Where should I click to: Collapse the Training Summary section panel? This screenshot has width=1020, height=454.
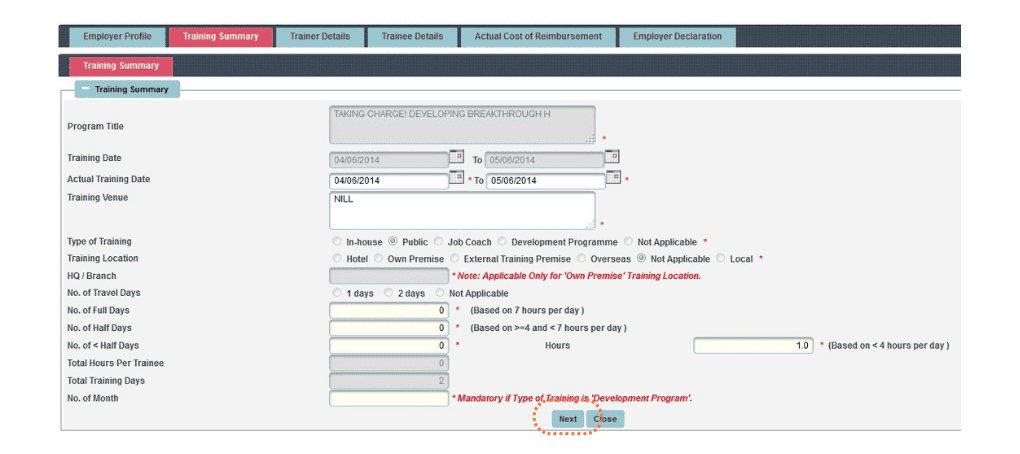click(86, 89)
